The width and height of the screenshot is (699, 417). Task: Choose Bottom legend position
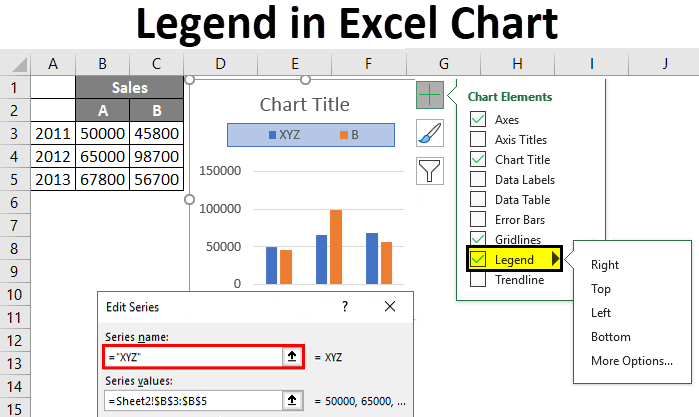pos(611,337)
